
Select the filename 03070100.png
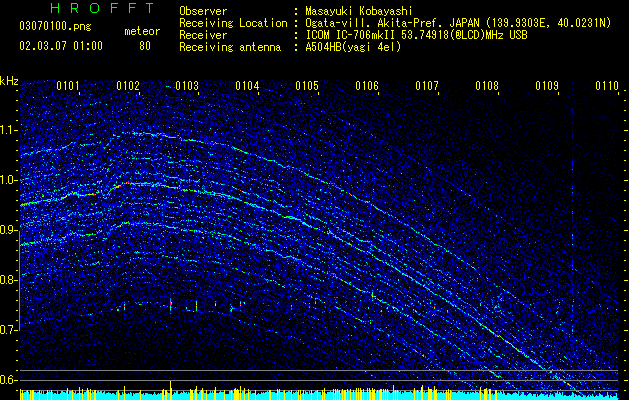point(55,27)
